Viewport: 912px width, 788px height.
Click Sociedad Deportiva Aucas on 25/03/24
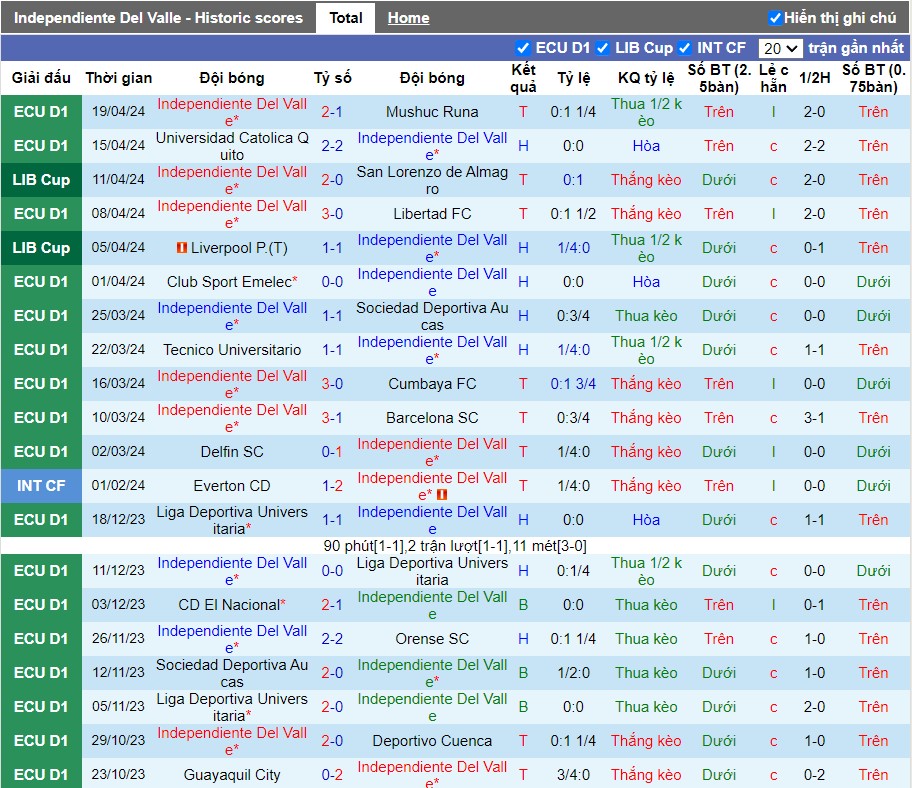pos(432,316)
